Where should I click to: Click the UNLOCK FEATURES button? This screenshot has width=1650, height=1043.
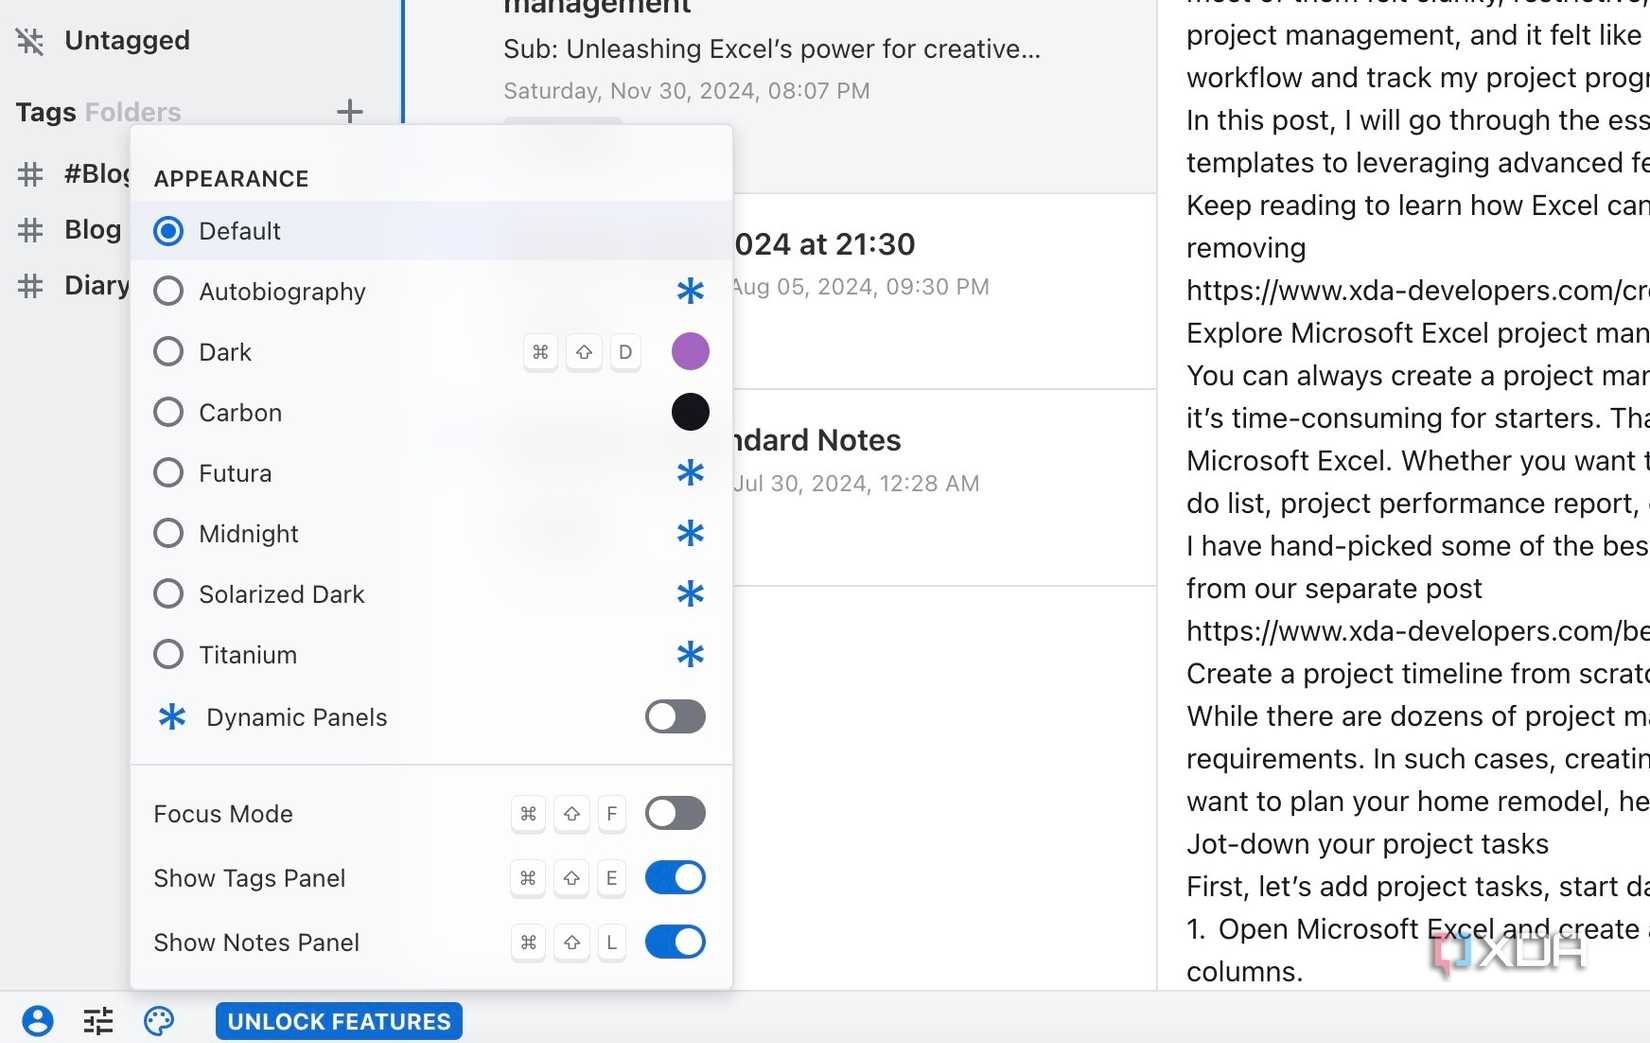338,1021
